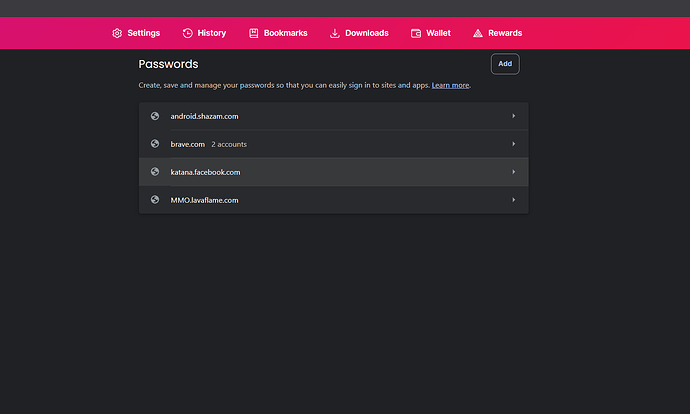Expand the brave.com accounts arrow
690x414 pixels.
[x=514, y=144]
